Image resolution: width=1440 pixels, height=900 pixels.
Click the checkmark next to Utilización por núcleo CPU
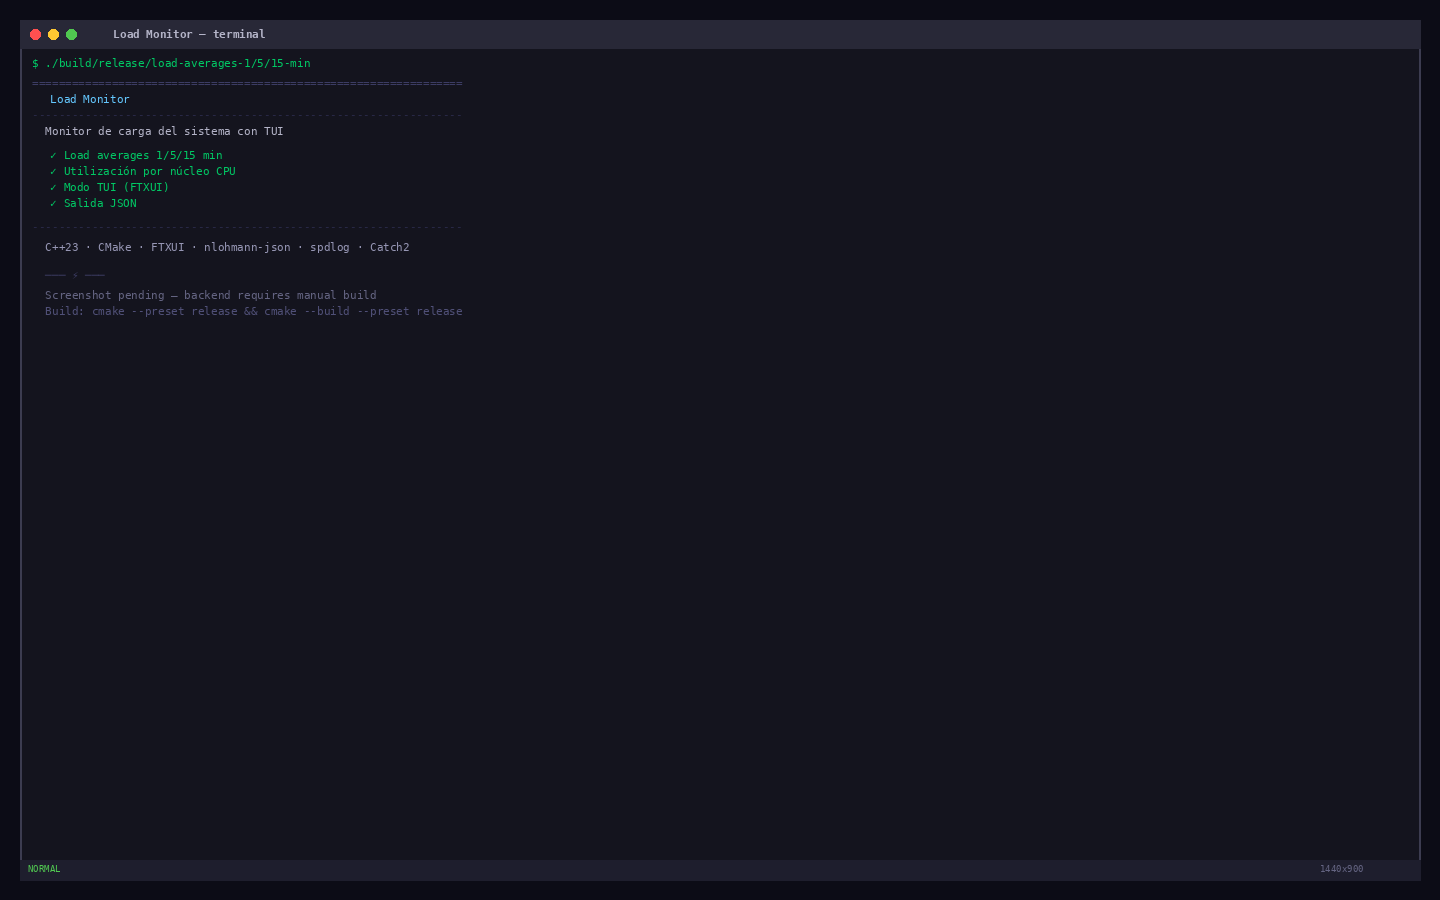(x=54, y=172)
